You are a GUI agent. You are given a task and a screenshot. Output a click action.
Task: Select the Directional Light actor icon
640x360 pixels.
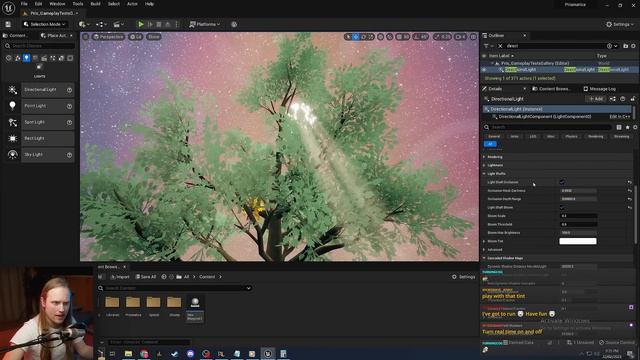[x=13, y=90]
